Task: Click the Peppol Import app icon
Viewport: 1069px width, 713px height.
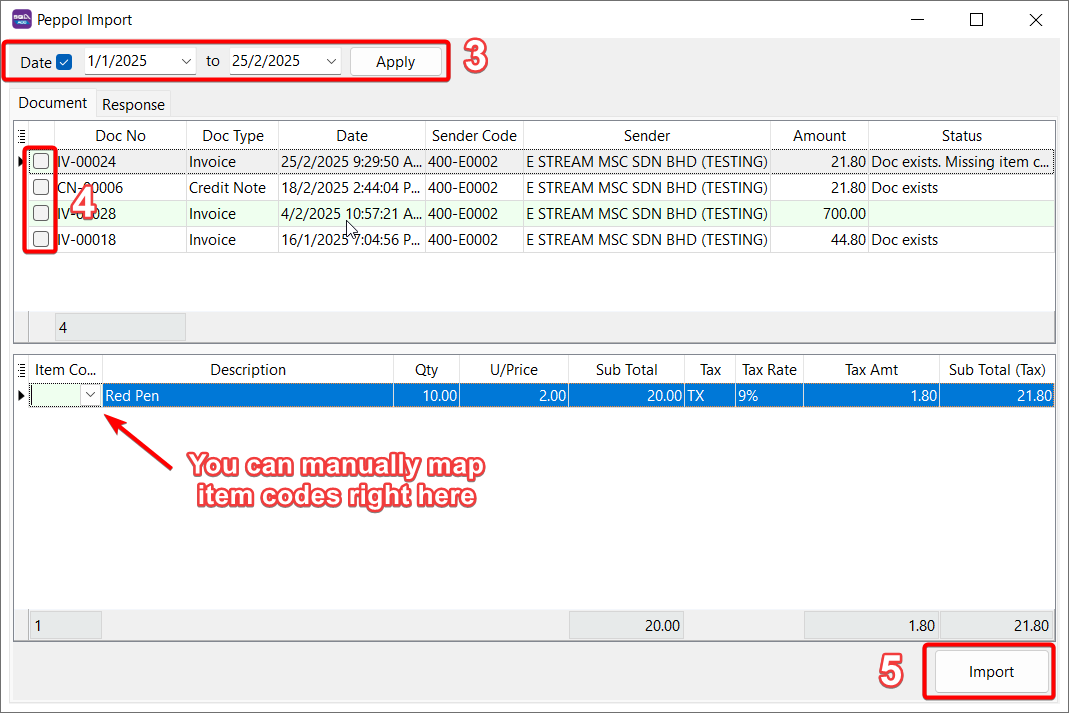Action: click(21, 19)
